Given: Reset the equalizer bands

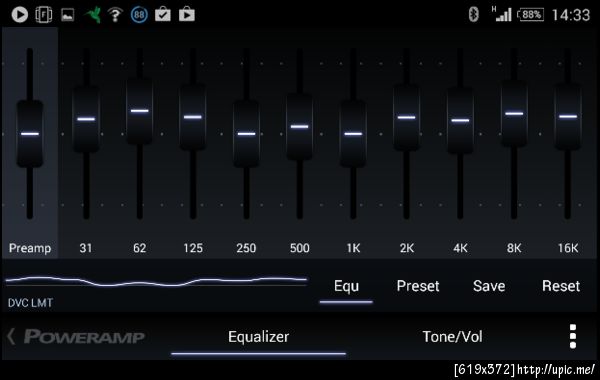Looking at the screenshot, I should point(561,286).
